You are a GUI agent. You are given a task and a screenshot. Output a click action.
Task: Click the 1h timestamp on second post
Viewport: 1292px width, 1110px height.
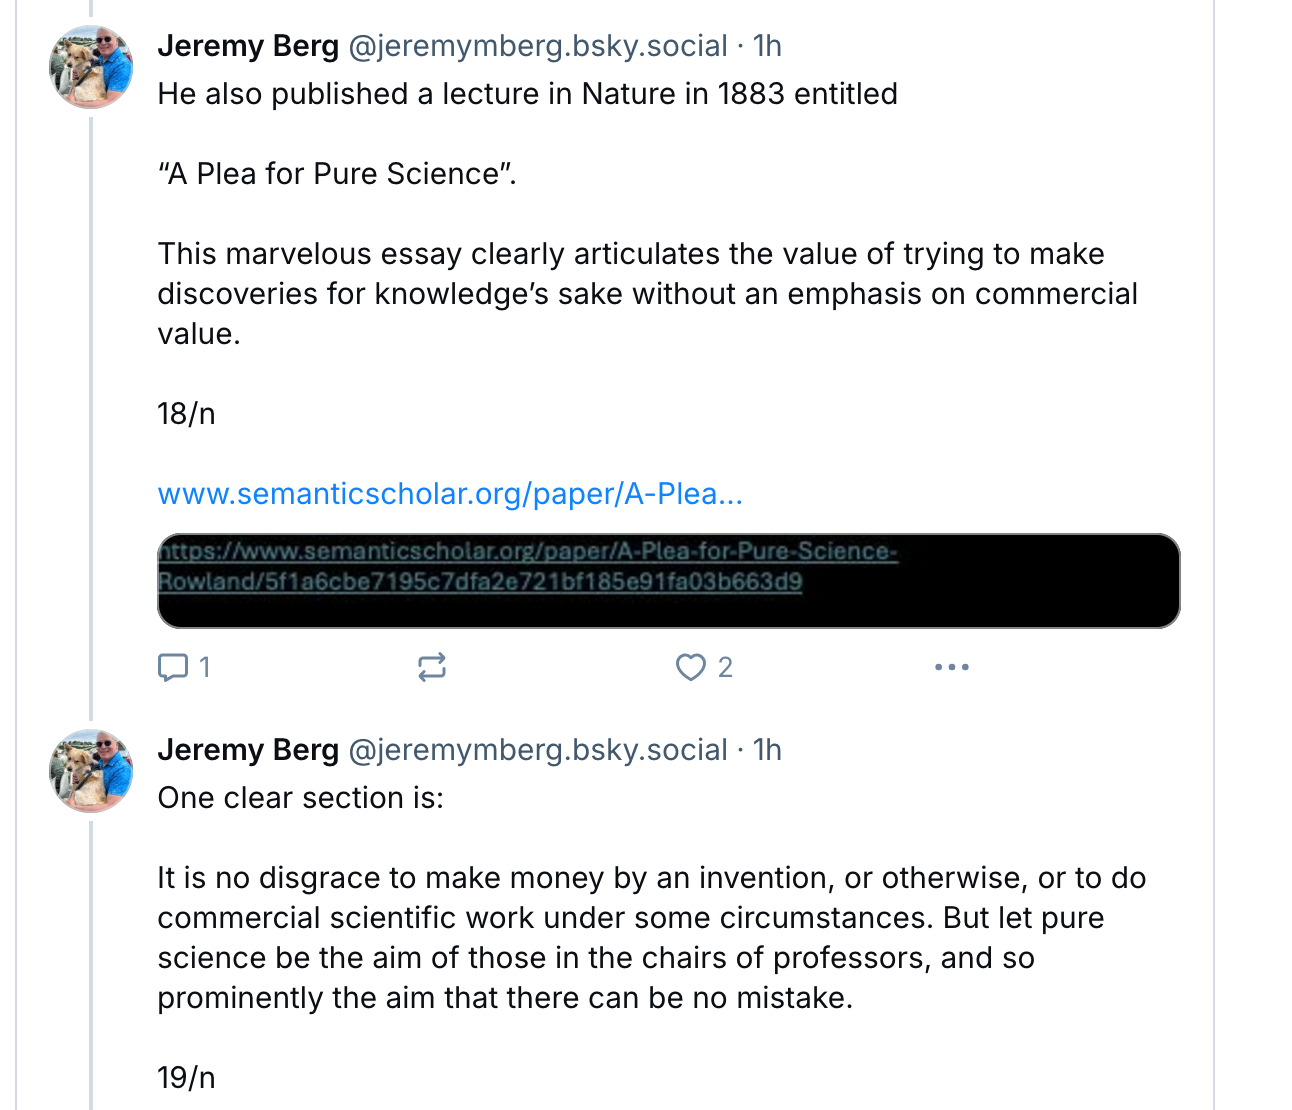point(767,750)
